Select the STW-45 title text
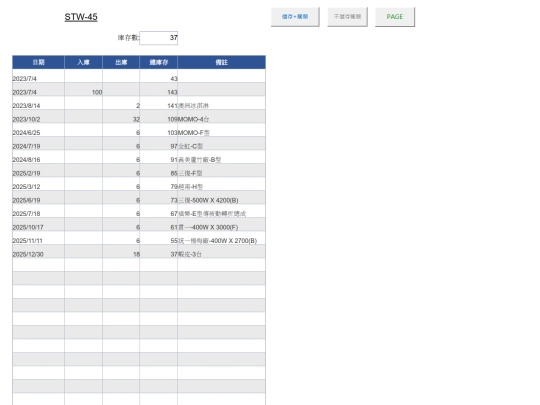 pos(81,17)
